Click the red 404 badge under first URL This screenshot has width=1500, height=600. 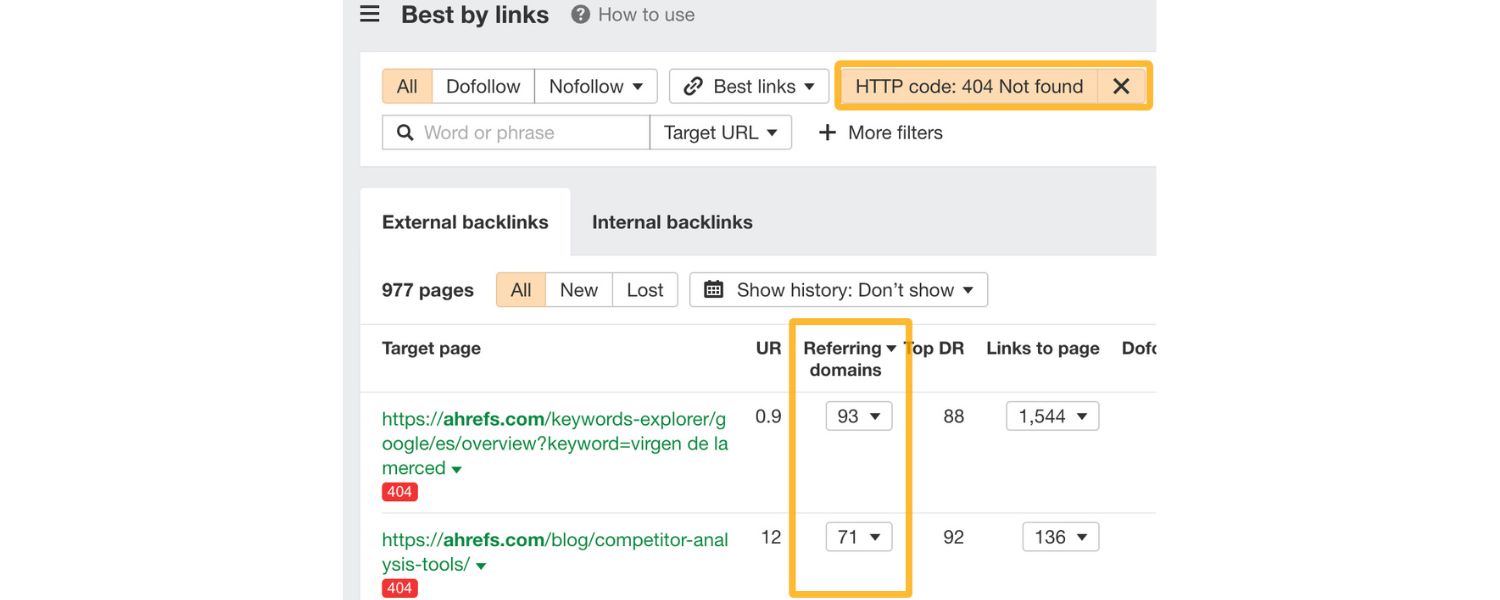coord(399,491)
